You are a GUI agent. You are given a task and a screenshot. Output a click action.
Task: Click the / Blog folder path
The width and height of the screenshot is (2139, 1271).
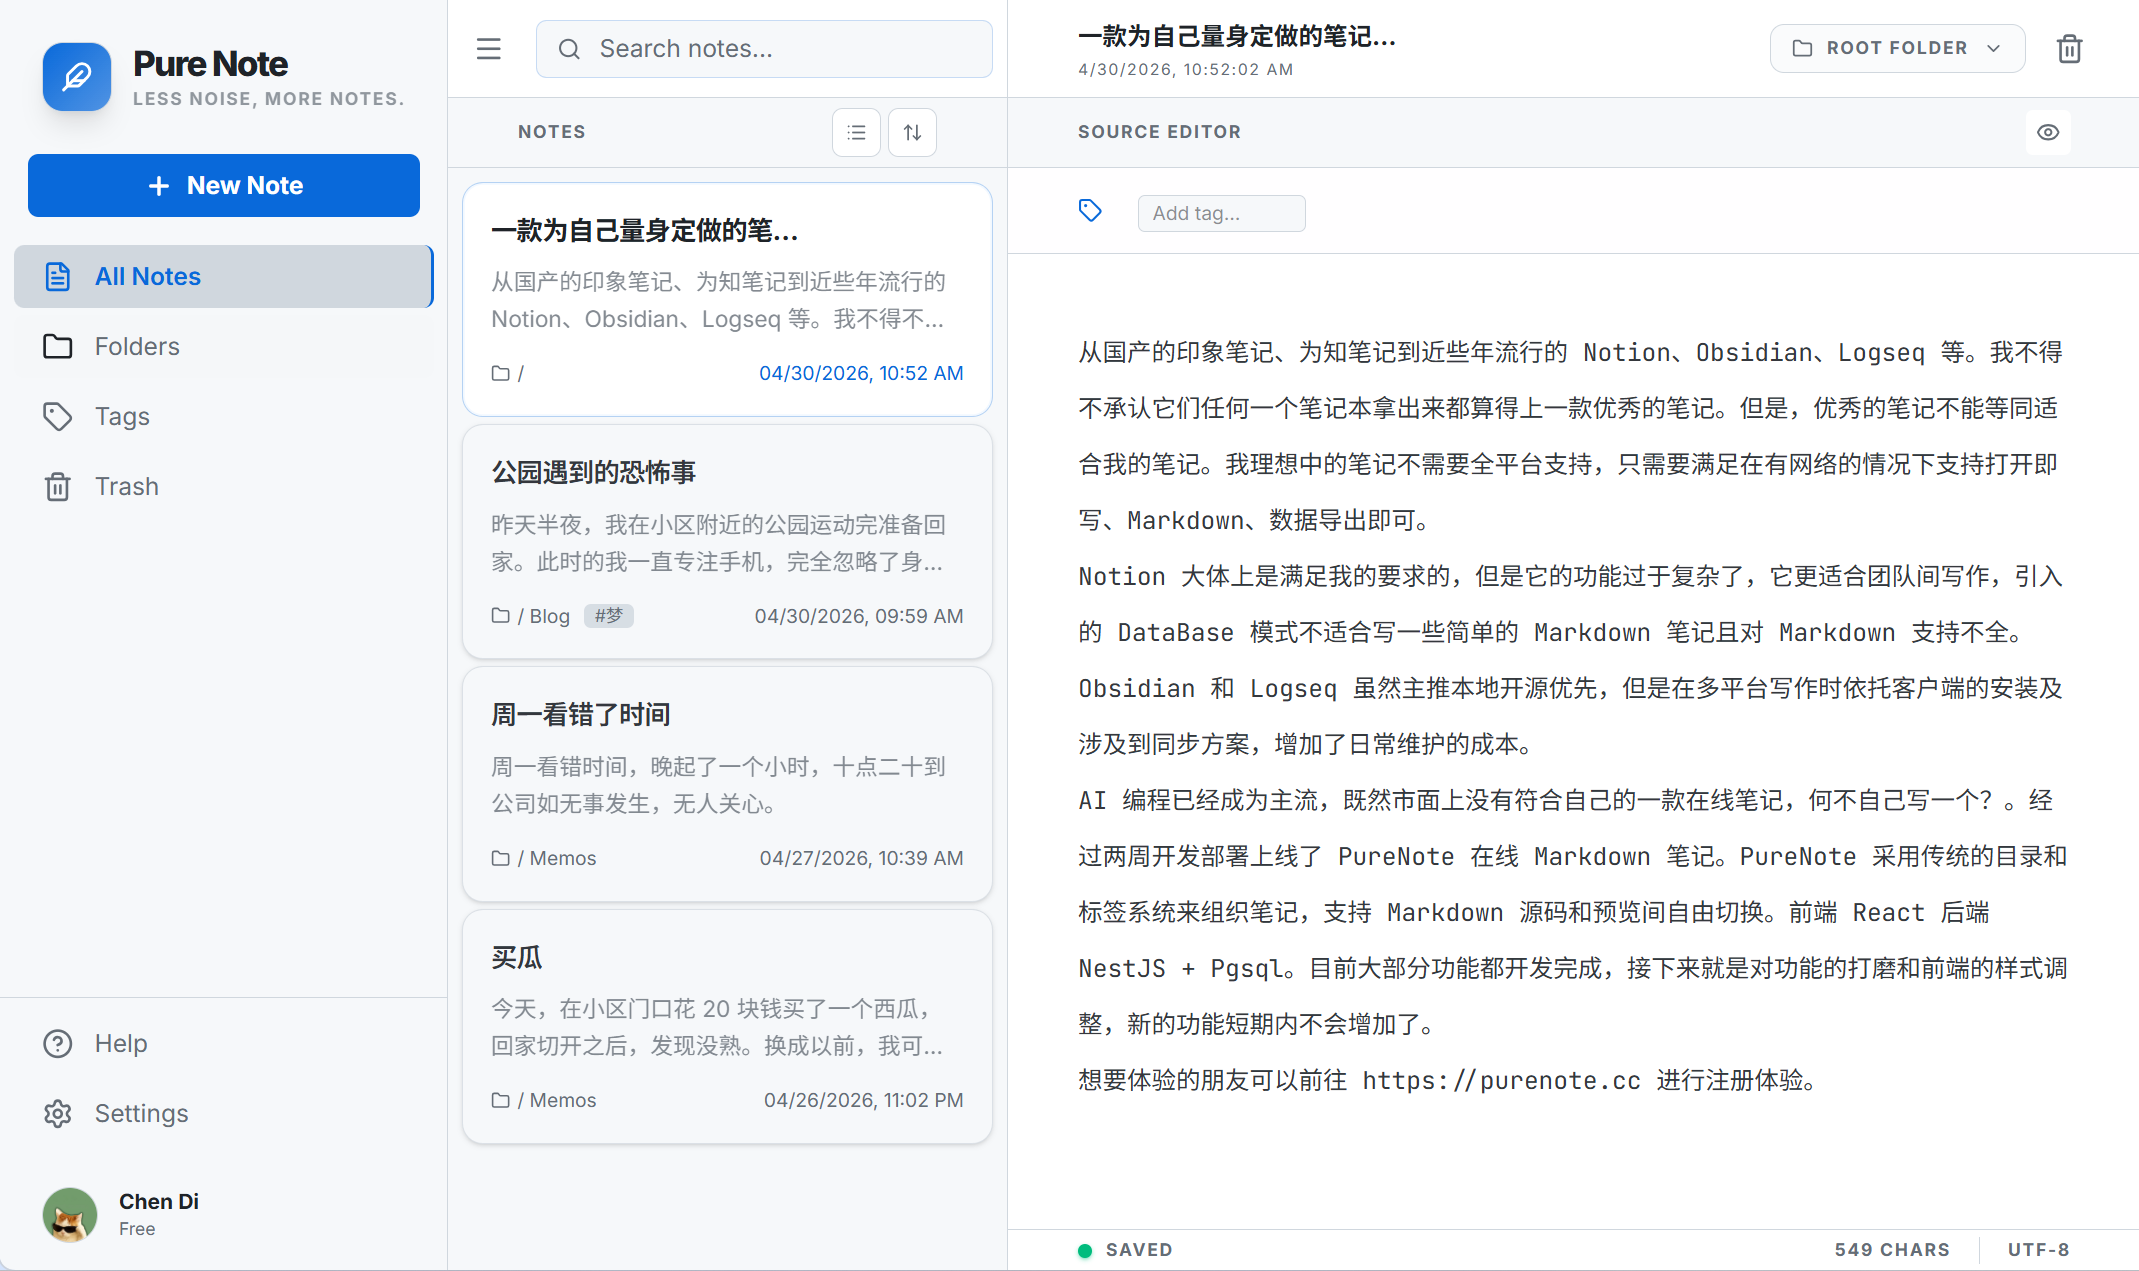(x=544, y=616)
